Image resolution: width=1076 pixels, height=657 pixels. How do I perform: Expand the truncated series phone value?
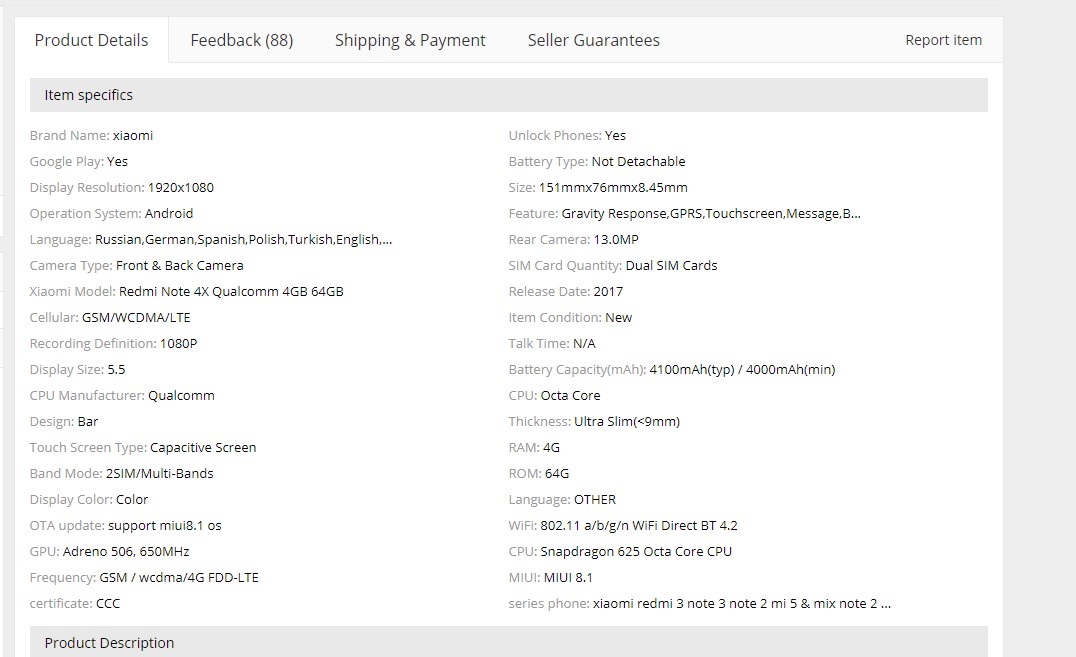pos(741,603)
